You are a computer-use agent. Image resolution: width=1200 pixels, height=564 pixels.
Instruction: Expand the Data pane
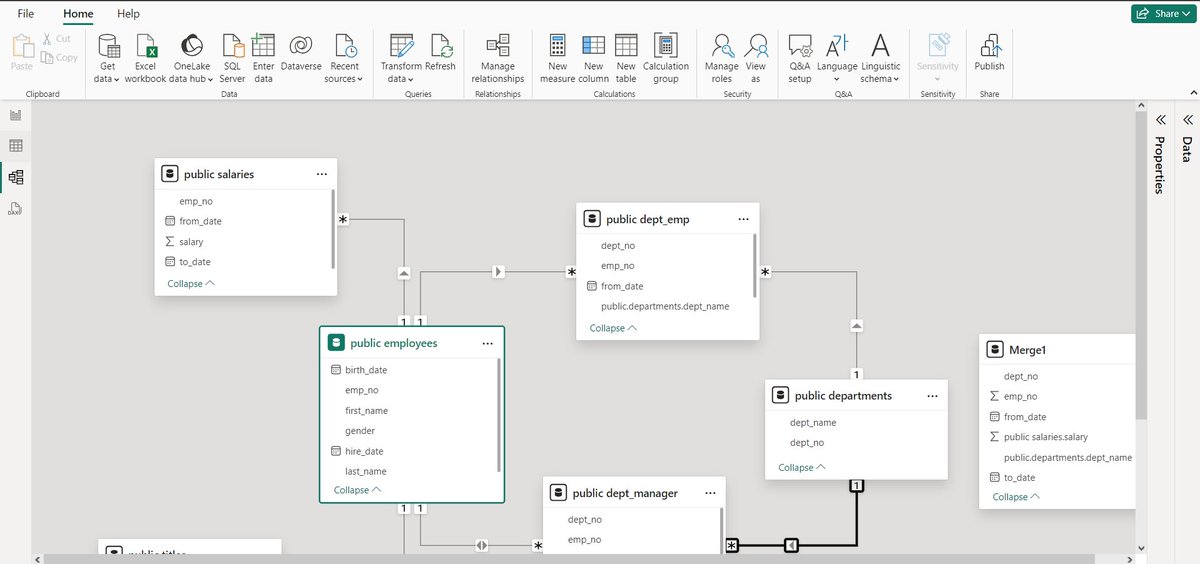point(1188,118)
